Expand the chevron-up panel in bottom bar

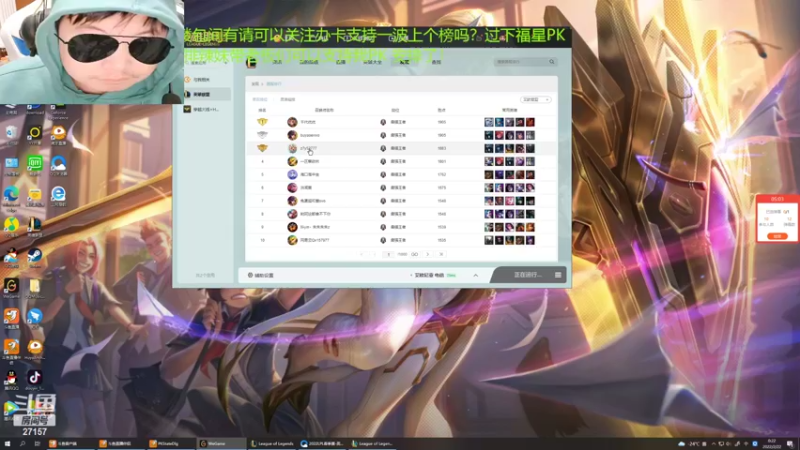(x=476, y=276)
